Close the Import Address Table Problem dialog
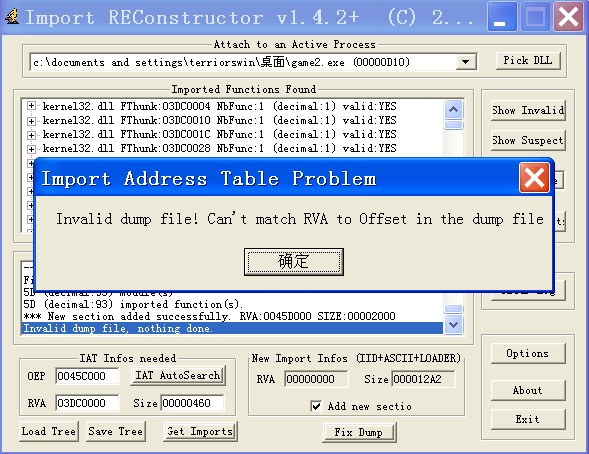589x454 pixels. (534, 178)
